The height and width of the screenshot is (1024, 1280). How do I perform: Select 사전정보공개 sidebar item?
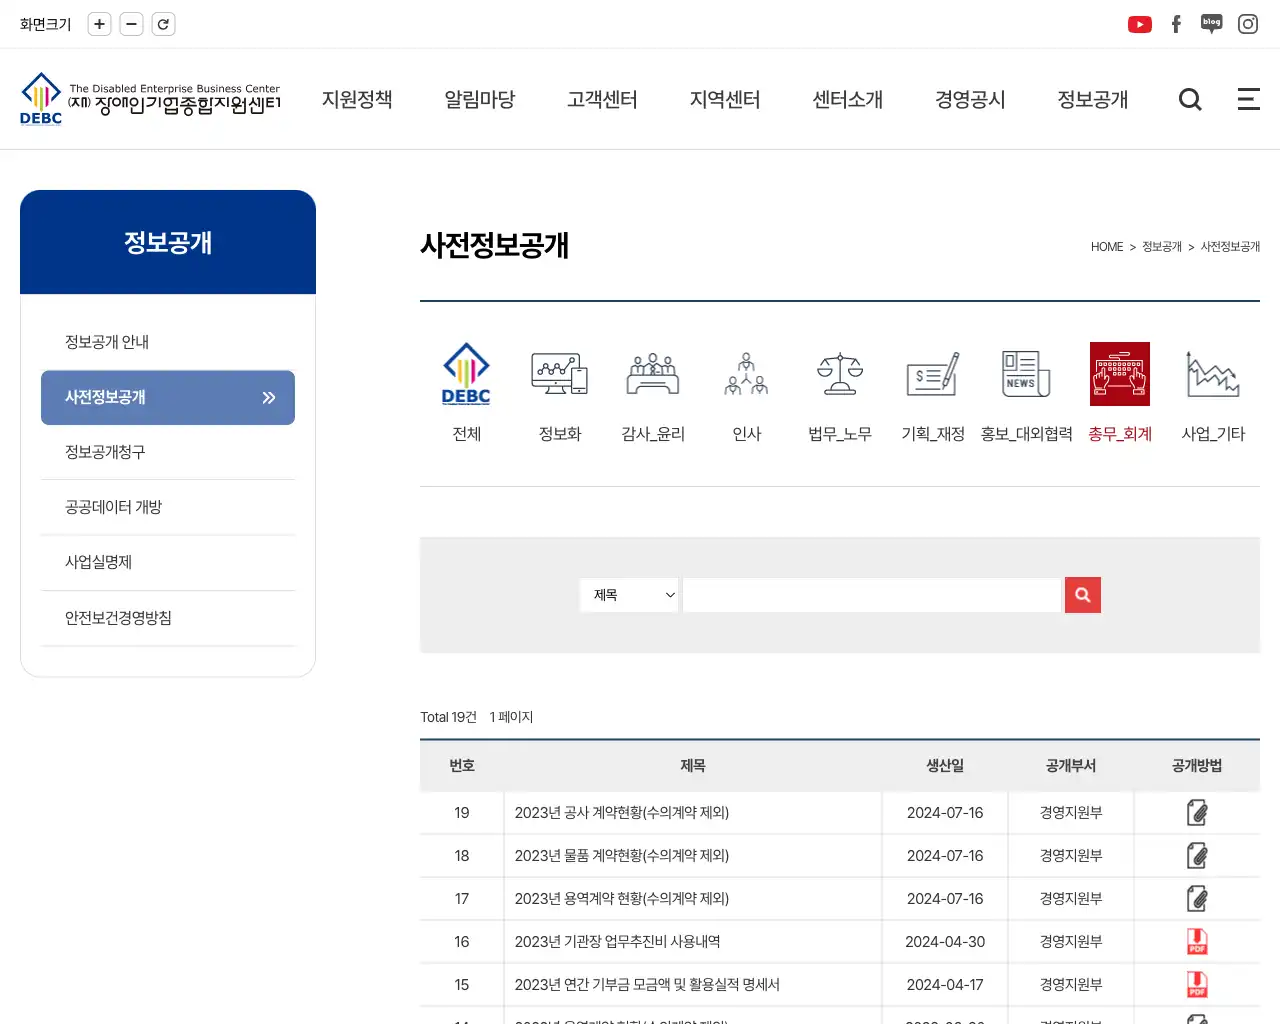pos(168,397)
